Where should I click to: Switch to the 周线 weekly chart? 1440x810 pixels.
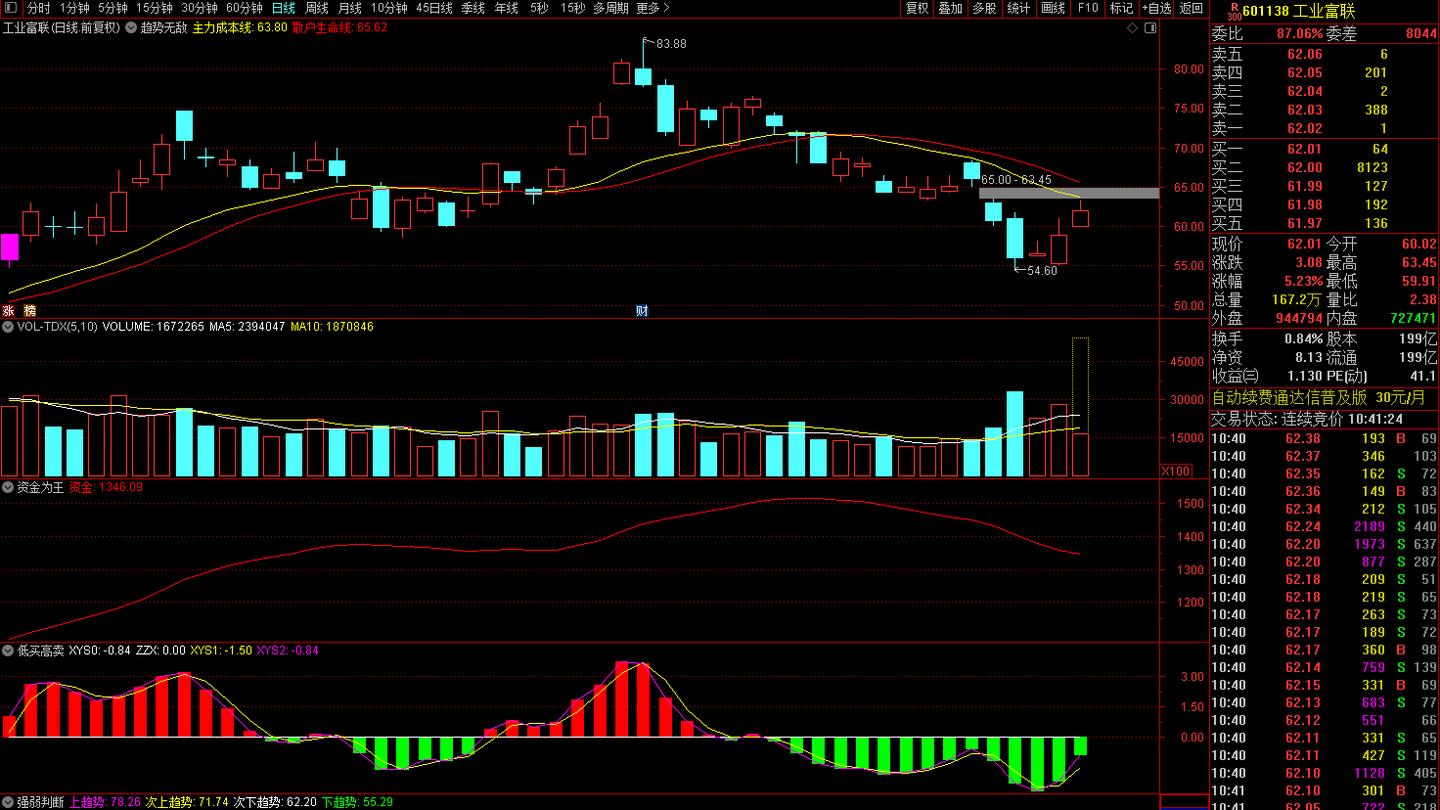tap(317, 8)
